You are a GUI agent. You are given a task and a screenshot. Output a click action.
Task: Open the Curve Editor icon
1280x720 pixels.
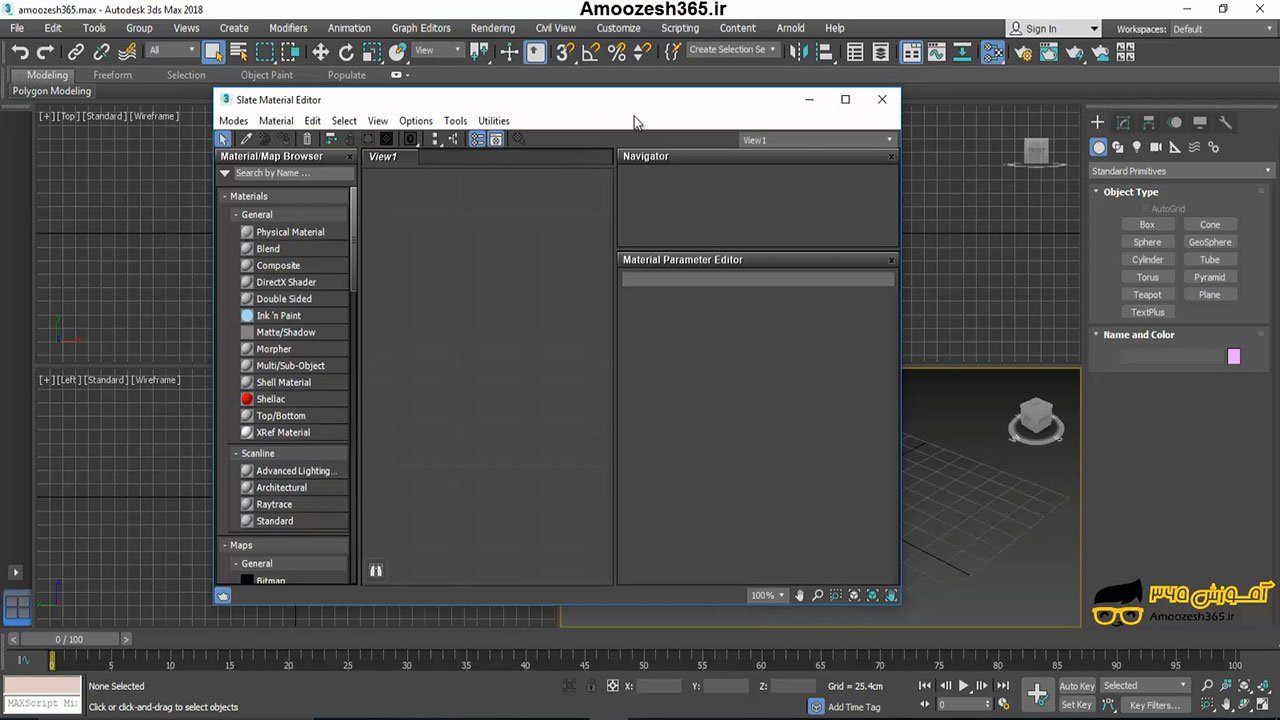pyautogui.click(x=936, y=52)
